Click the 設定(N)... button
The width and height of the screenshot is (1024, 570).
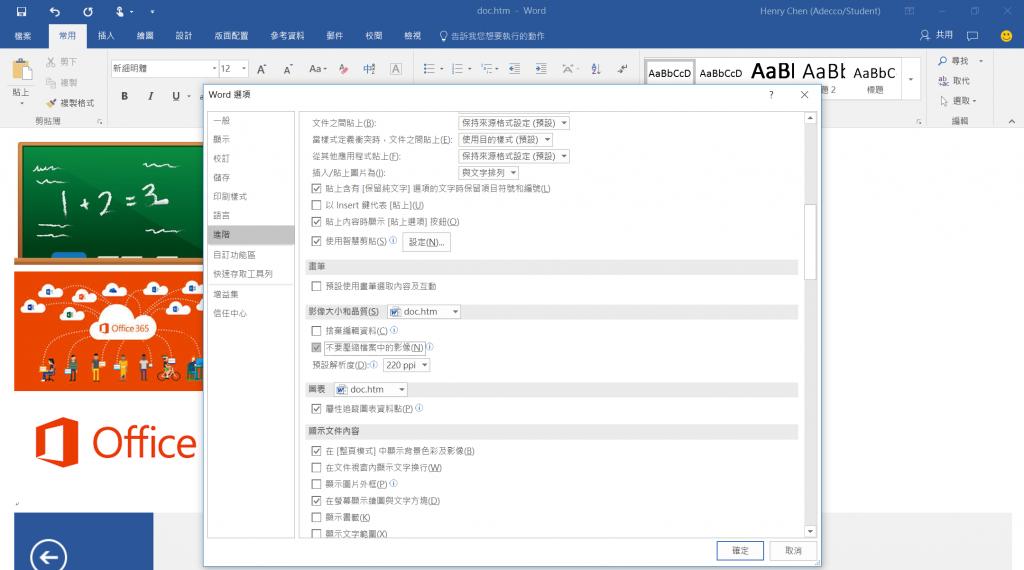(x=426, y=242)
